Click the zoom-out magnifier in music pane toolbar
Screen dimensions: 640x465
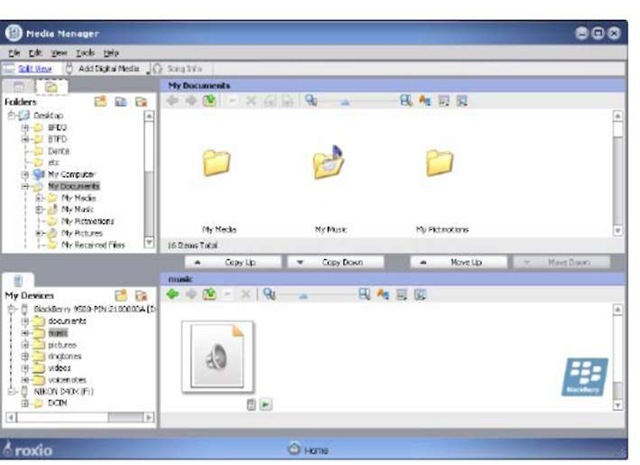click(x=269, y=294)
